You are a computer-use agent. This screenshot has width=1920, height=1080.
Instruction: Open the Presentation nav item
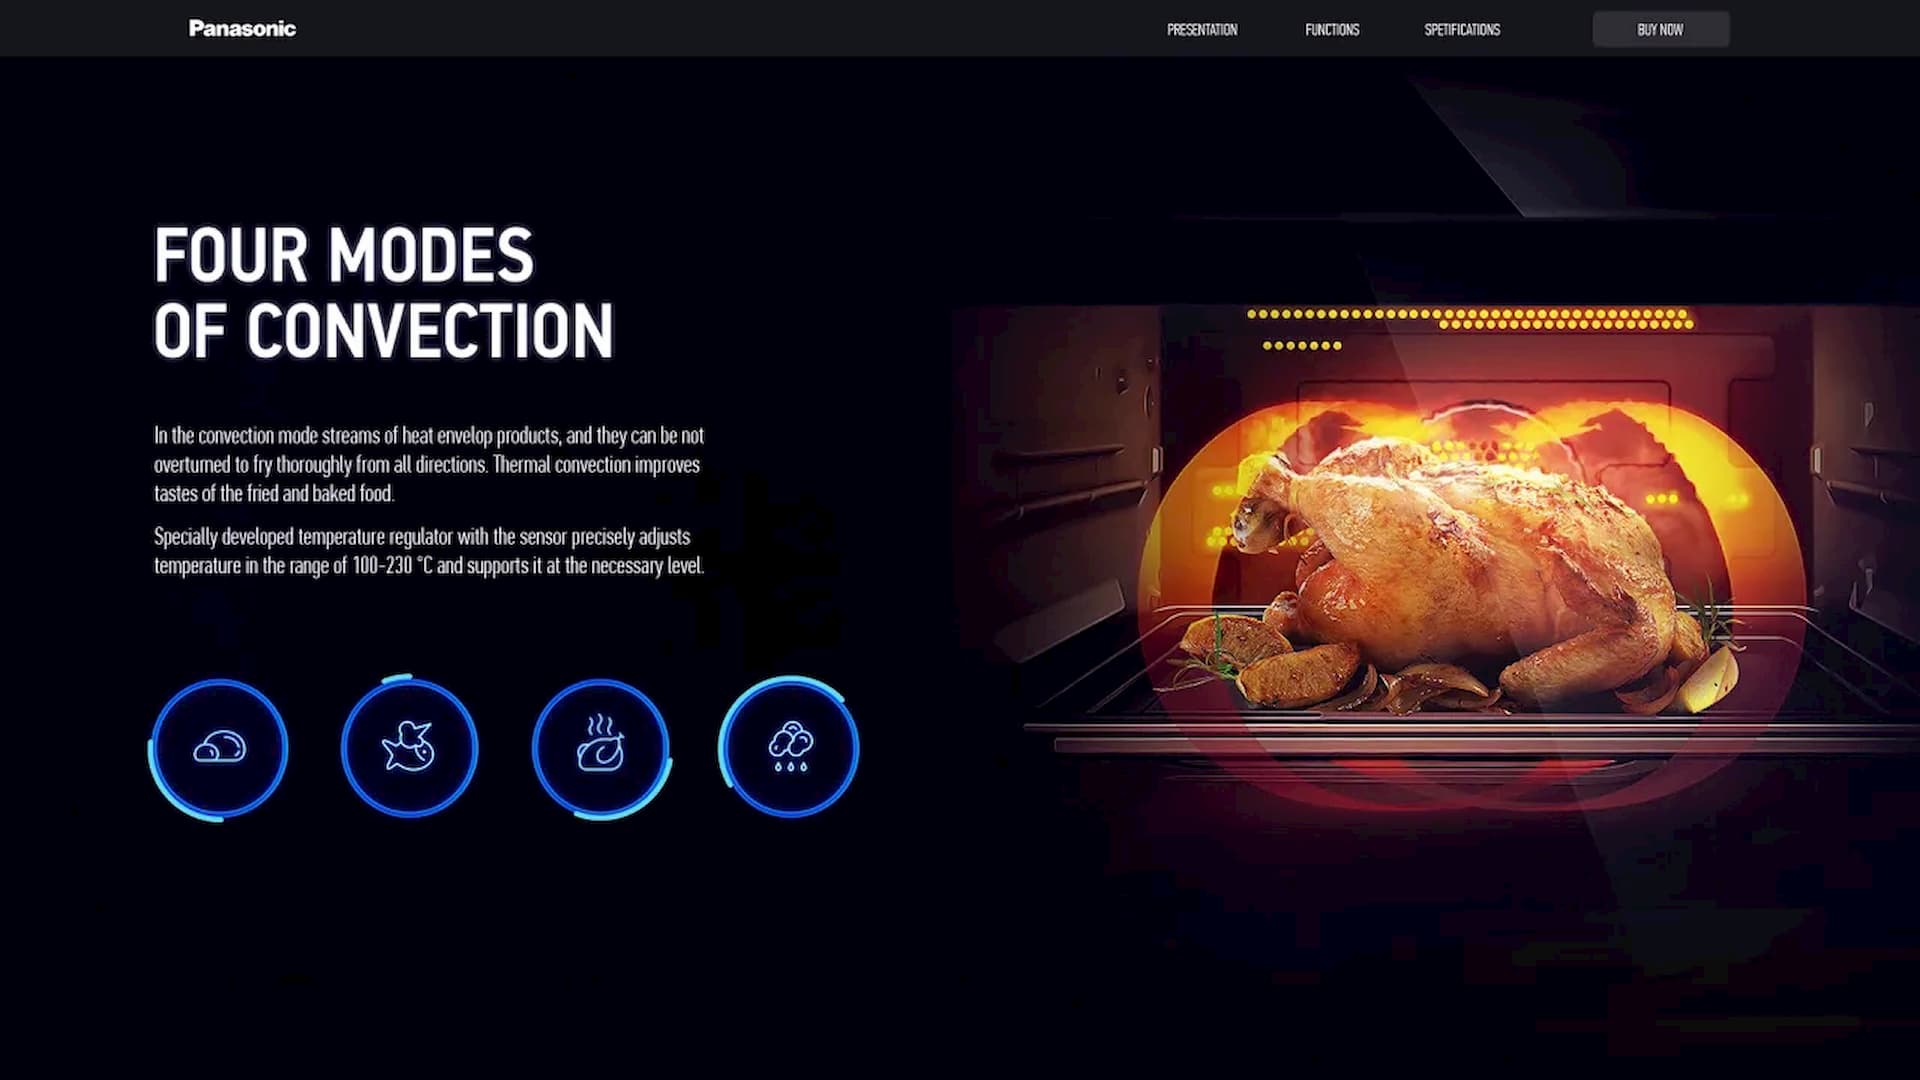click(x=1202, y=30)
